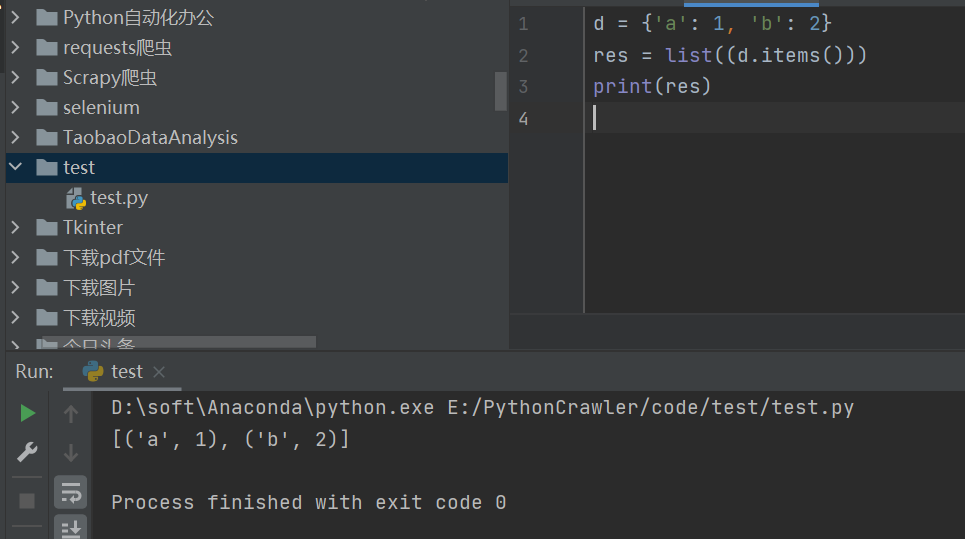Toggle Soft-Wrap in the run console
The image size is (965, 539).
pyautogui.click(x=71, y=492)
